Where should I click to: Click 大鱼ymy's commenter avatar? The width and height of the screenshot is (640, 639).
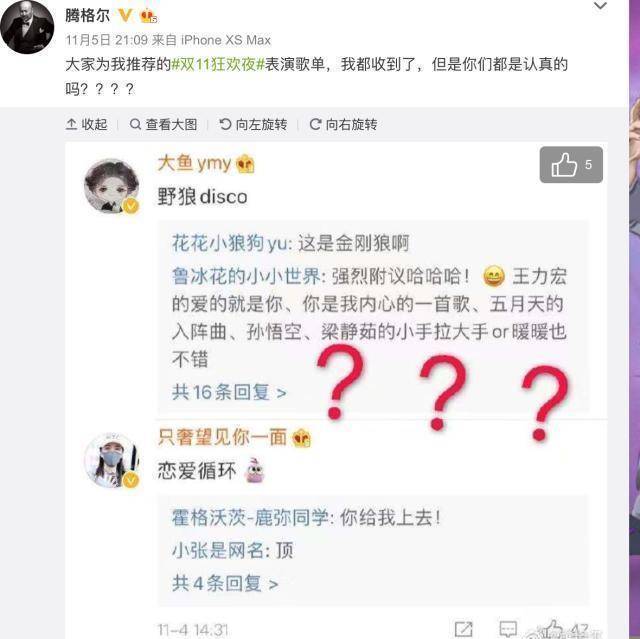click(111, 186)
